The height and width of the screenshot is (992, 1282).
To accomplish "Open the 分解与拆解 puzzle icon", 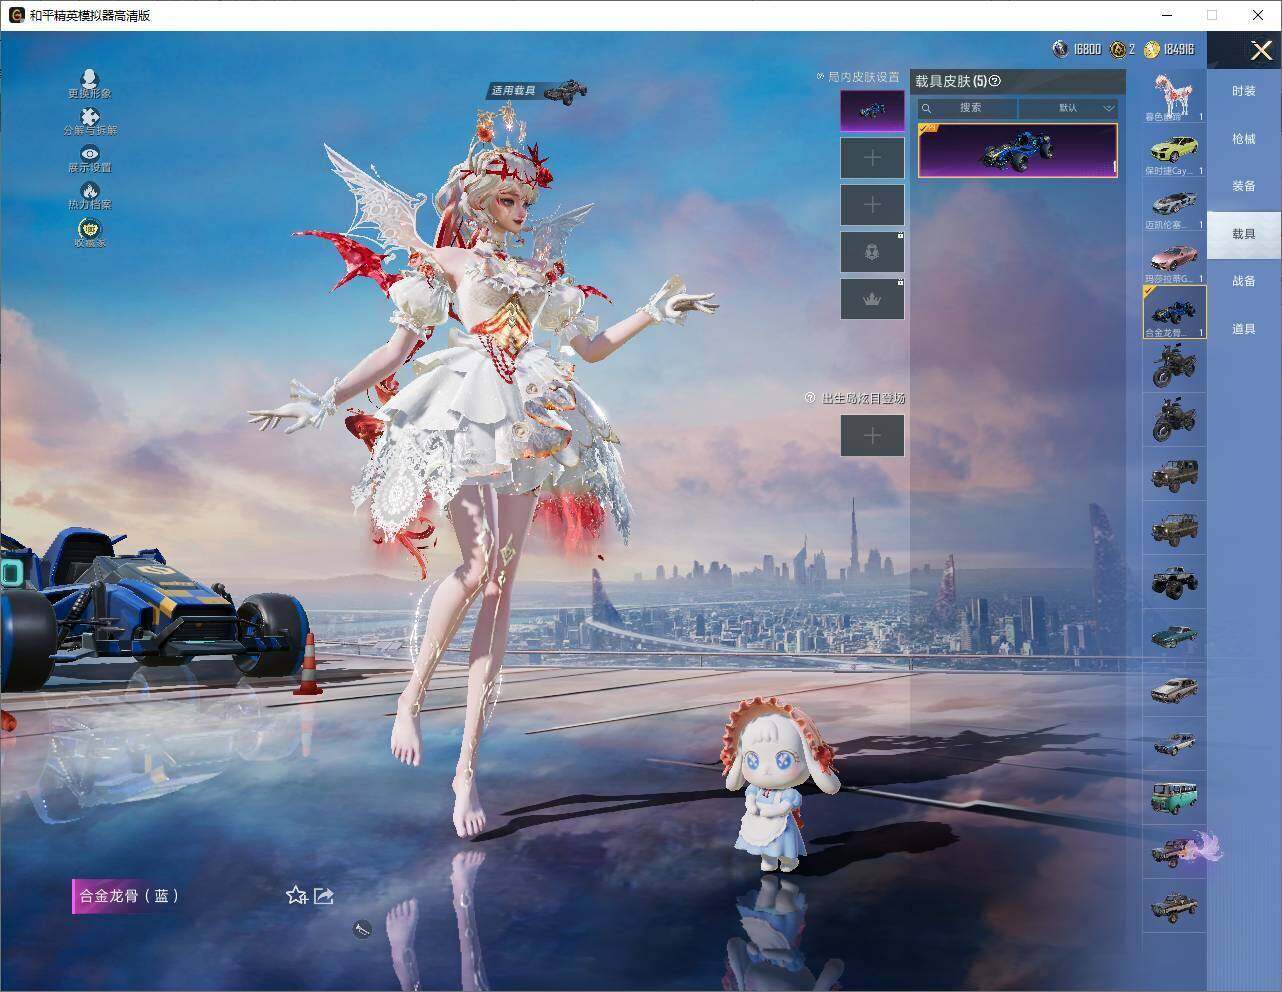I will (x=89, y=116).
